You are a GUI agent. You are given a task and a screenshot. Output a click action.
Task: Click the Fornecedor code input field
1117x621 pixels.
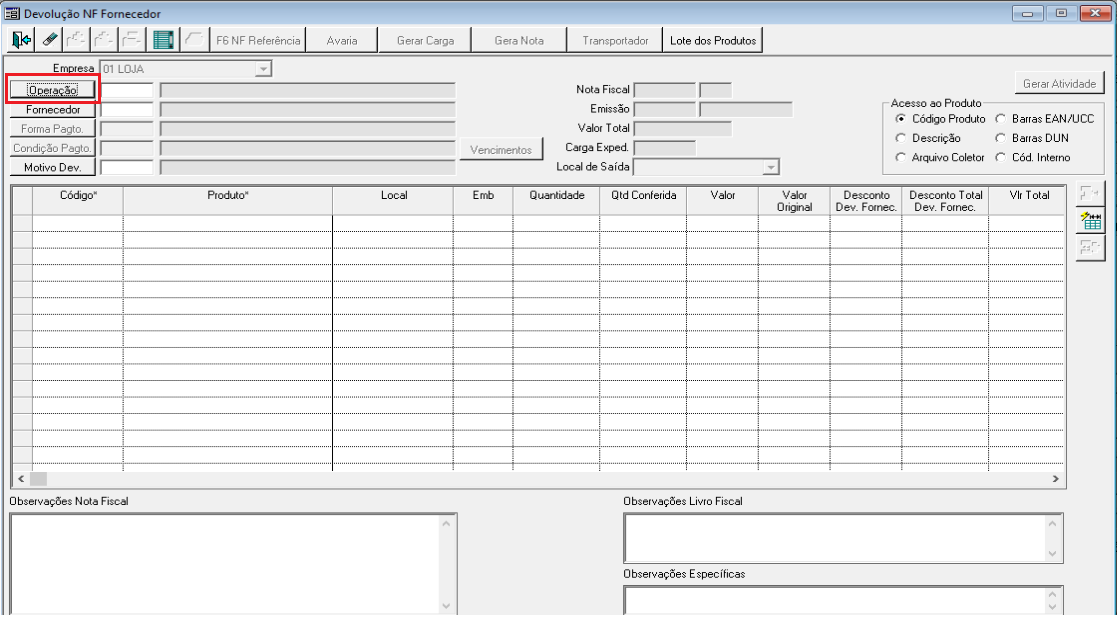click(127, 110)
